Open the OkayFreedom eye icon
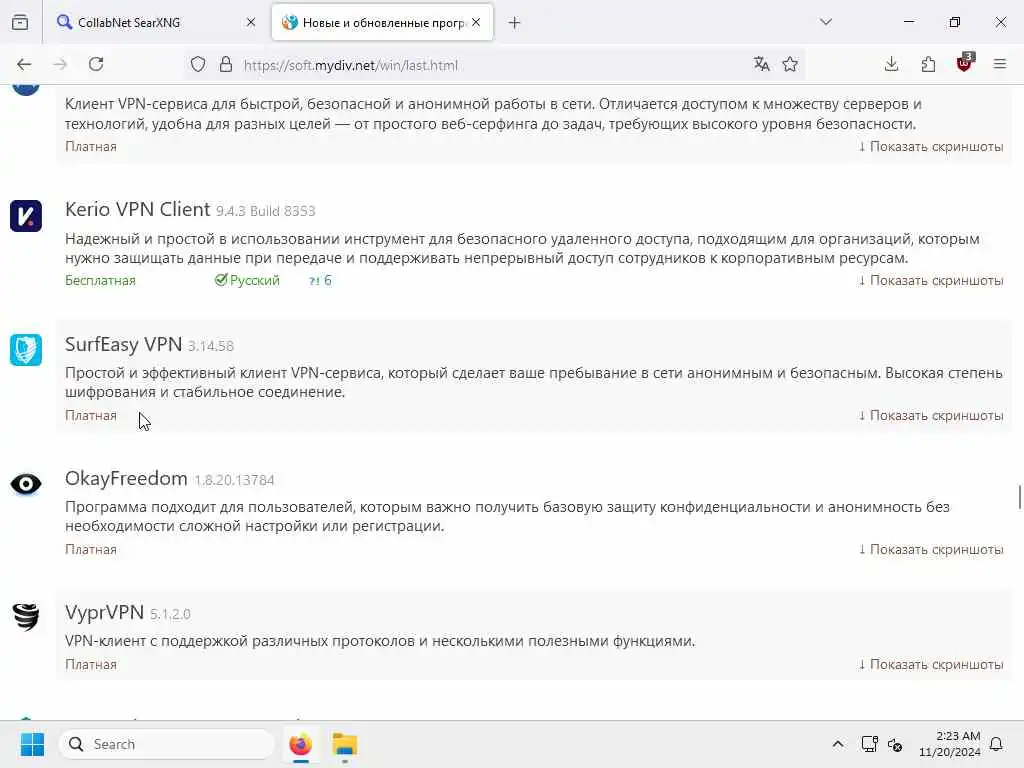The height and width of the screenshot is (768, 1024). (x=26, y=484)
